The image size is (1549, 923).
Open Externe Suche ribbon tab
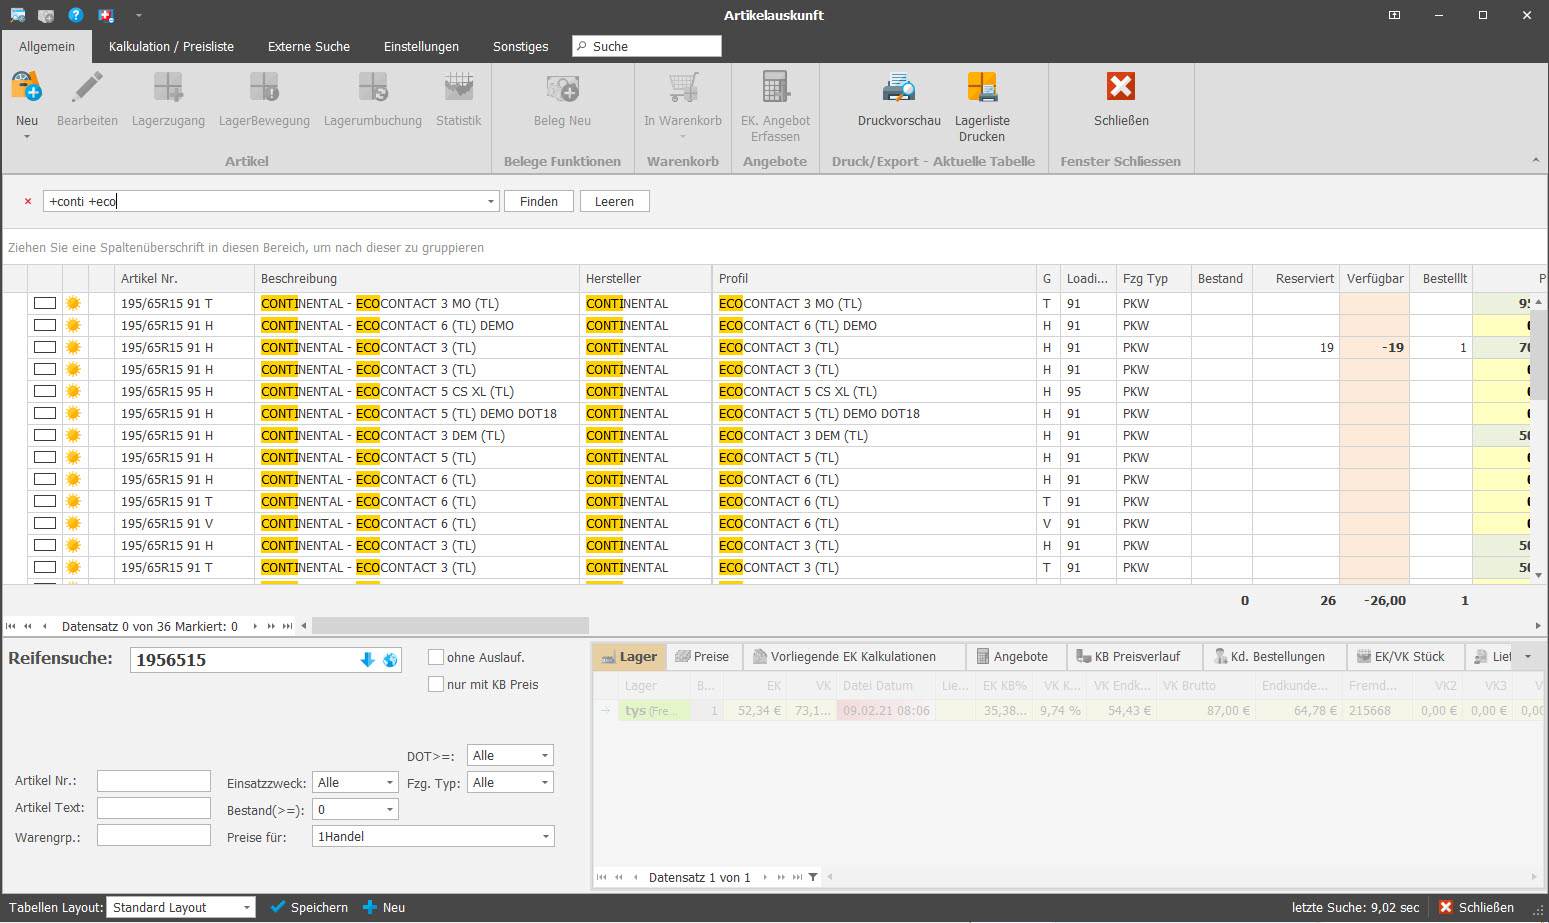[309, 46]
